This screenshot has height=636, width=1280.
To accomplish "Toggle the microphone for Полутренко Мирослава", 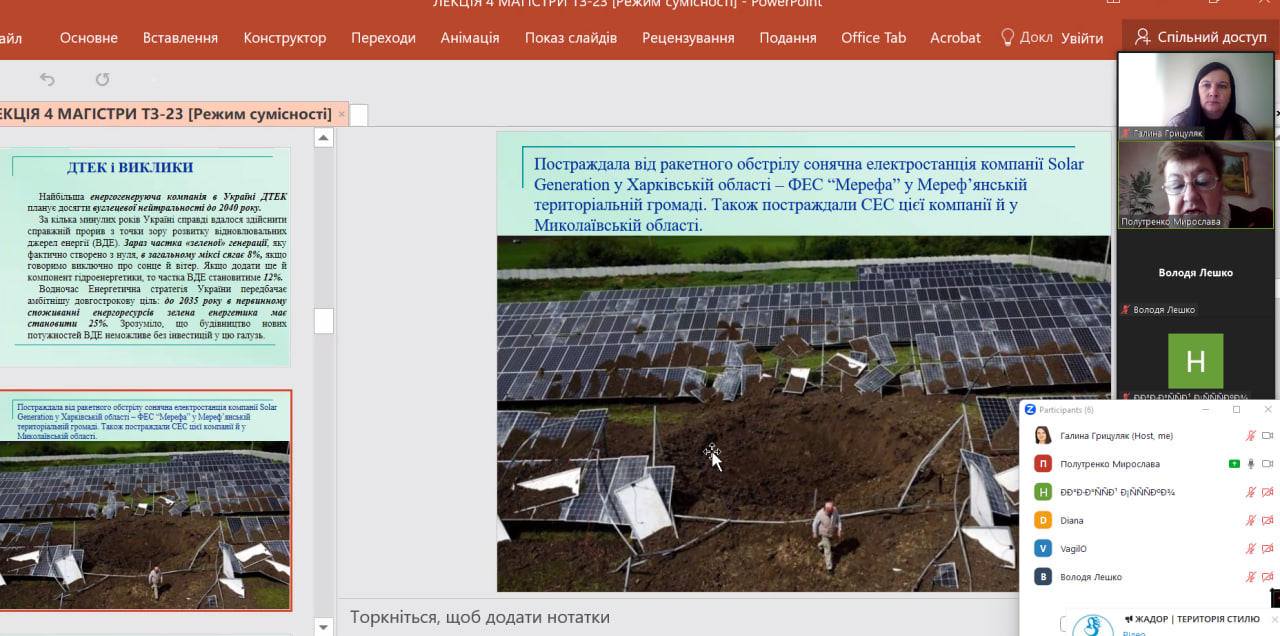I will pyautogui.click(x=1250, y=464).
